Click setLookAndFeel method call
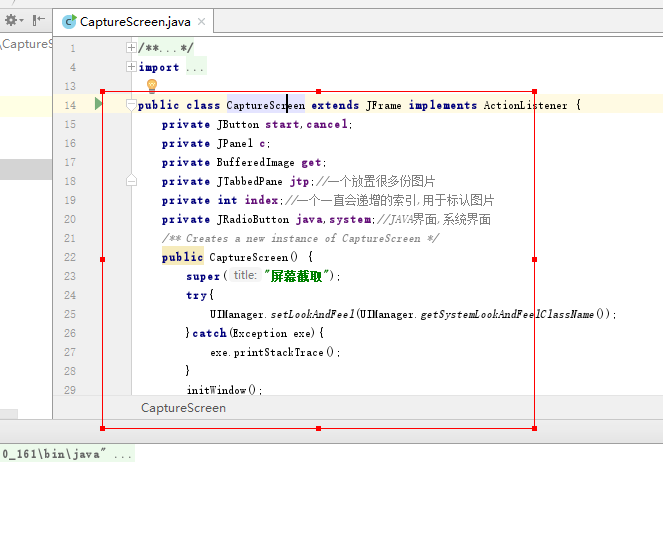Viewport: 663px width, 539px height. (x=312, y=314)
